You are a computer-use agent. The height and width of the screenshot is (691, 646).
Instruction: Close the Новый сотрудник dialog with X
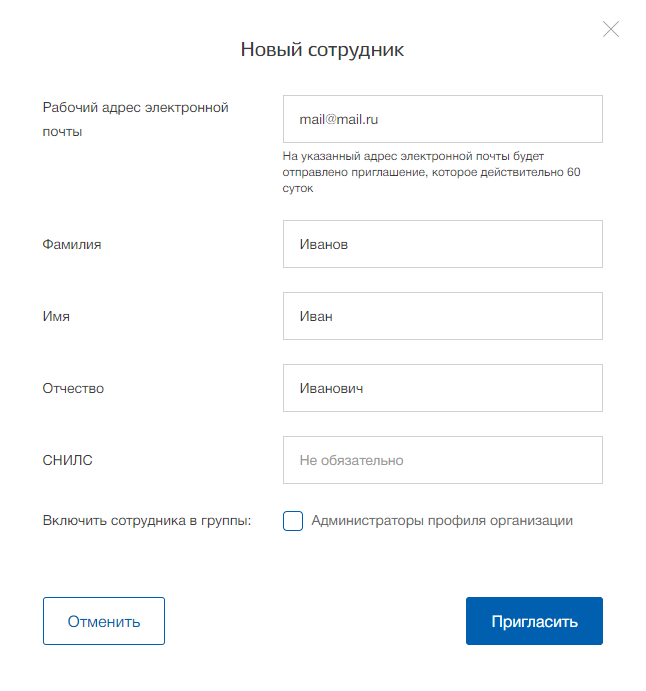coord(611,30)
